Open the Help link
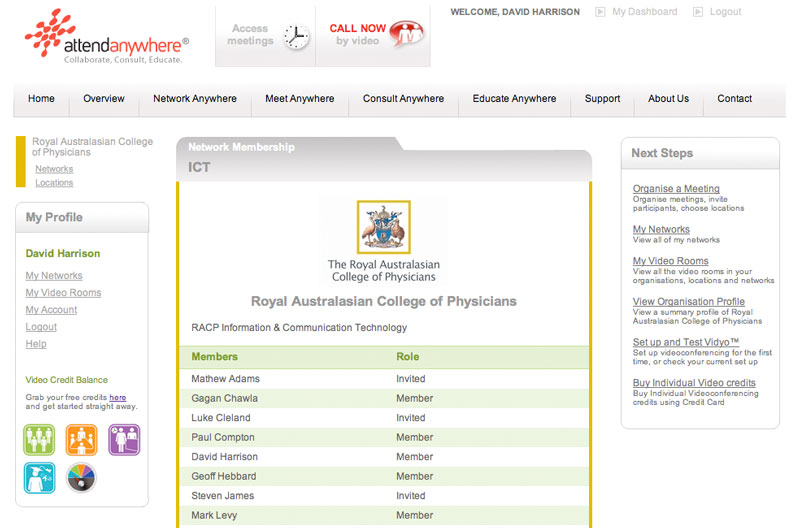This screenshot has width=800, height=528. coord(36,344)
